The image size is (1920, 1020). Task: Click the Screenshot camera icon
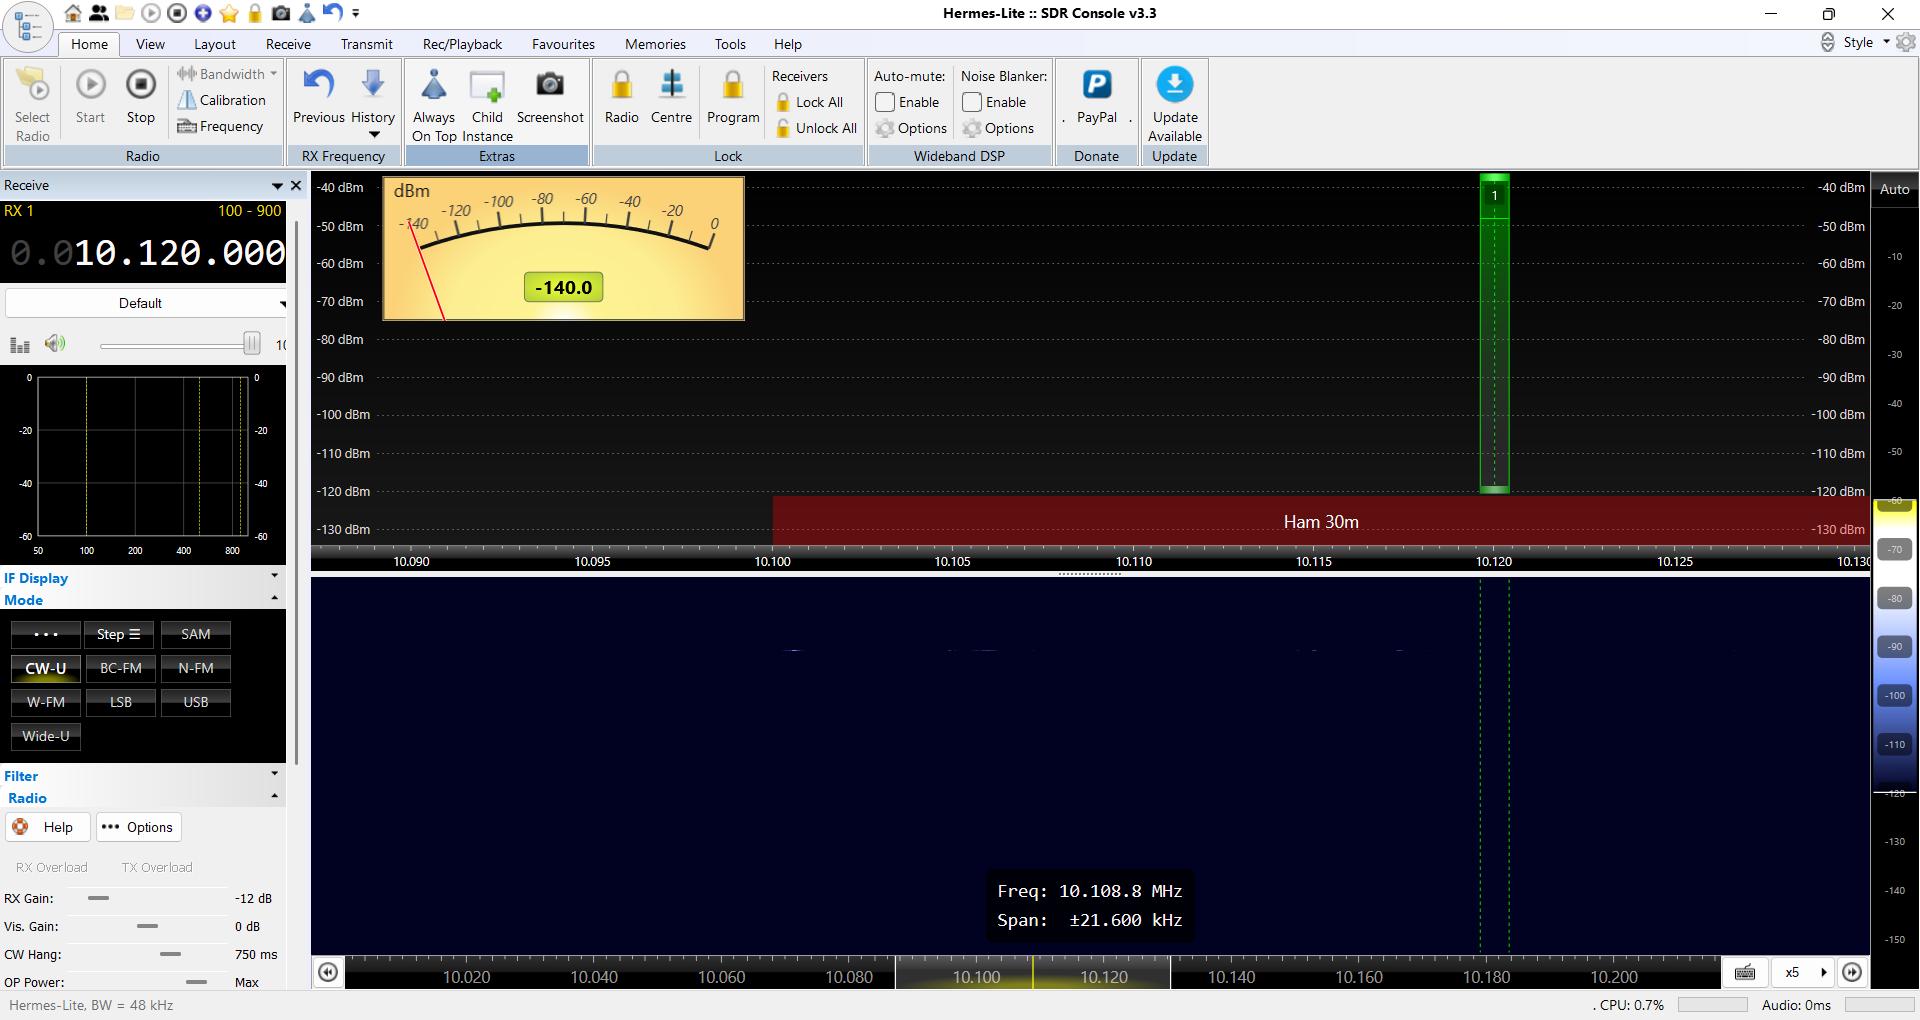pyautogui.click(x=549, y=87)
